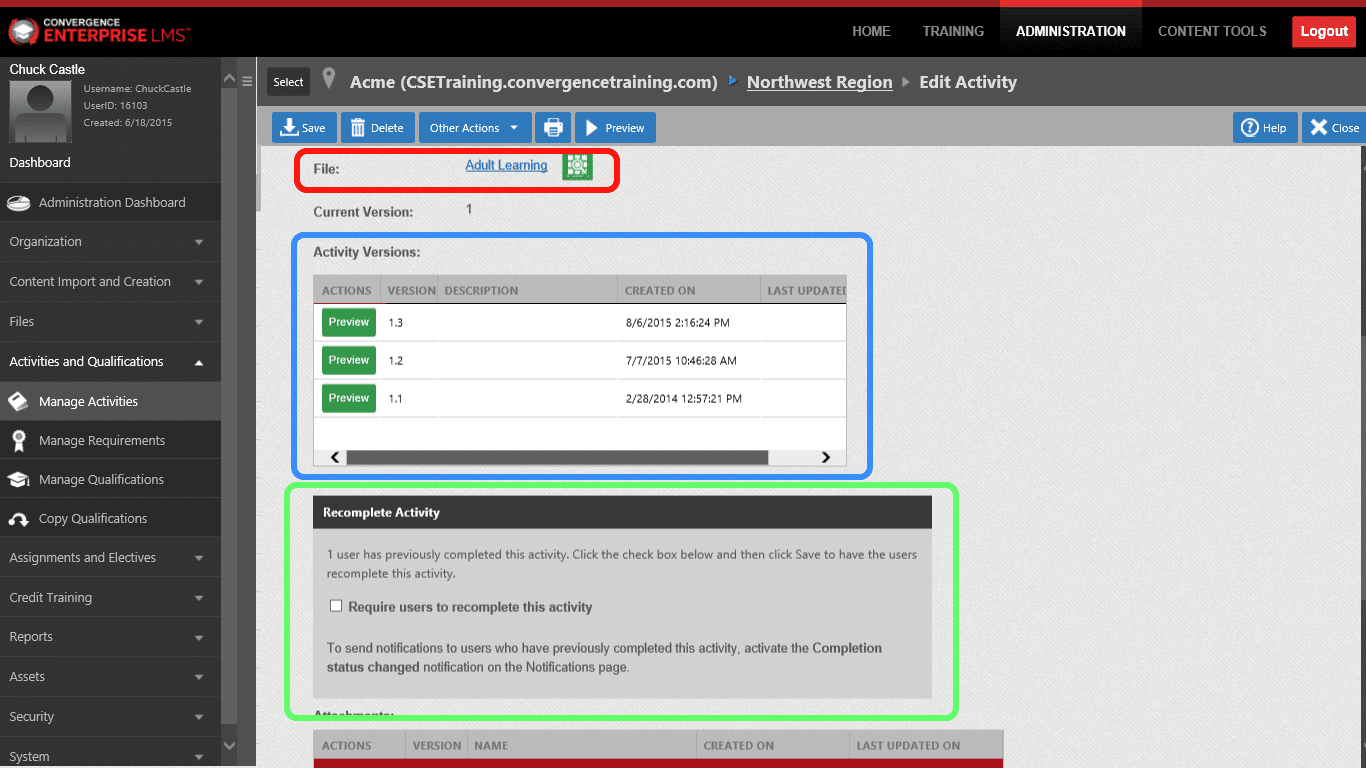The image size is (1366, 768).
Task: Open Manage Qualifications in sidebar
Action: tap(101, 479)
